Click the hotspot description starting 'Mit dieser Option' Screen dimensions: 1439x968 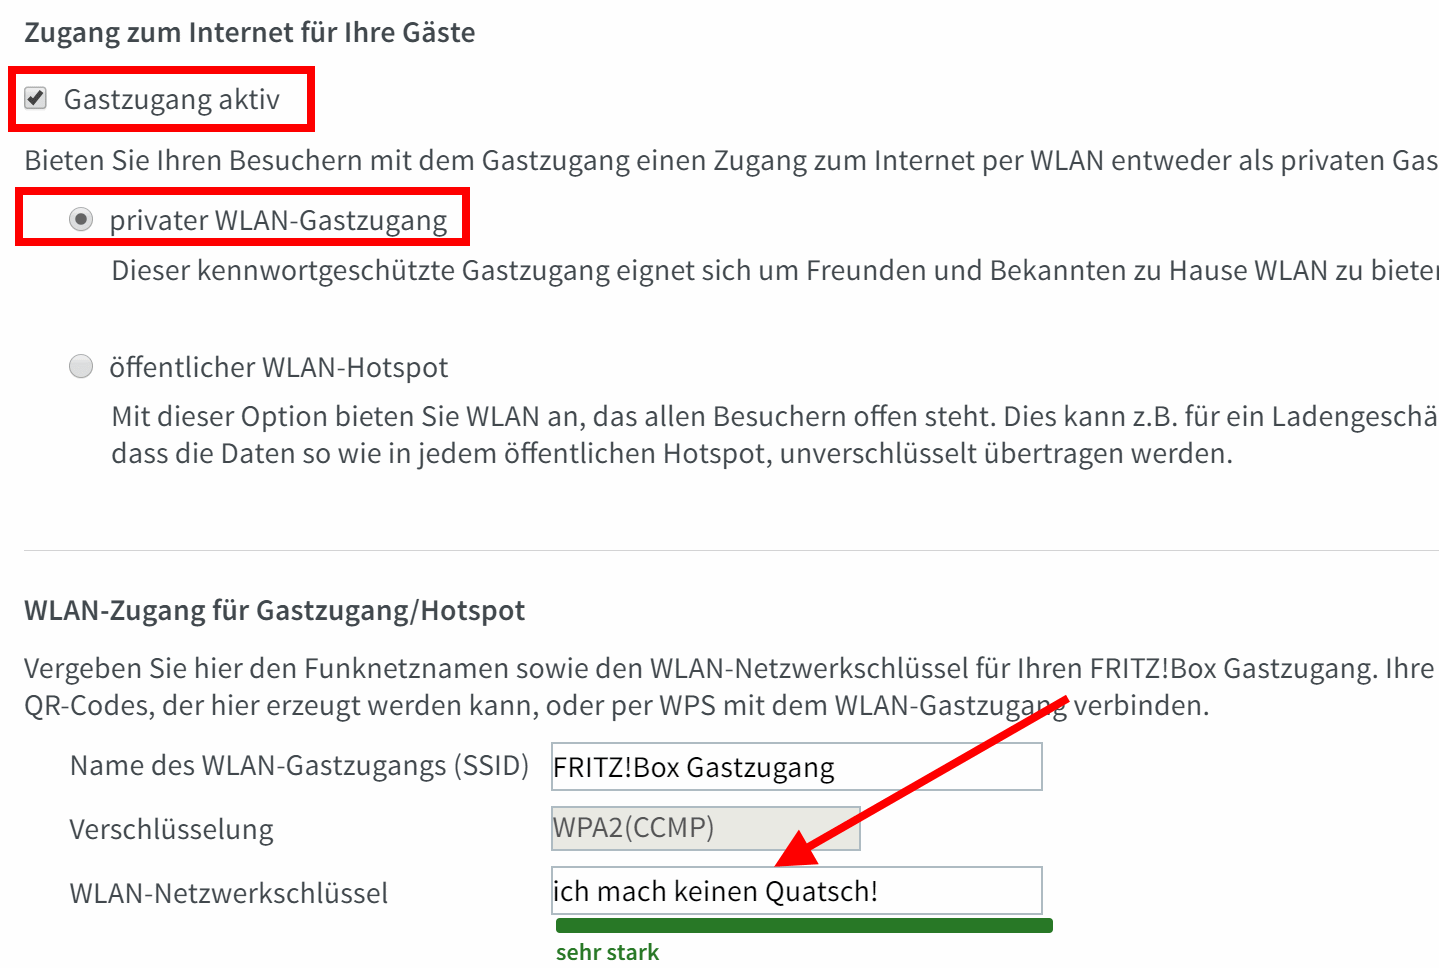(x=775, y=435)
